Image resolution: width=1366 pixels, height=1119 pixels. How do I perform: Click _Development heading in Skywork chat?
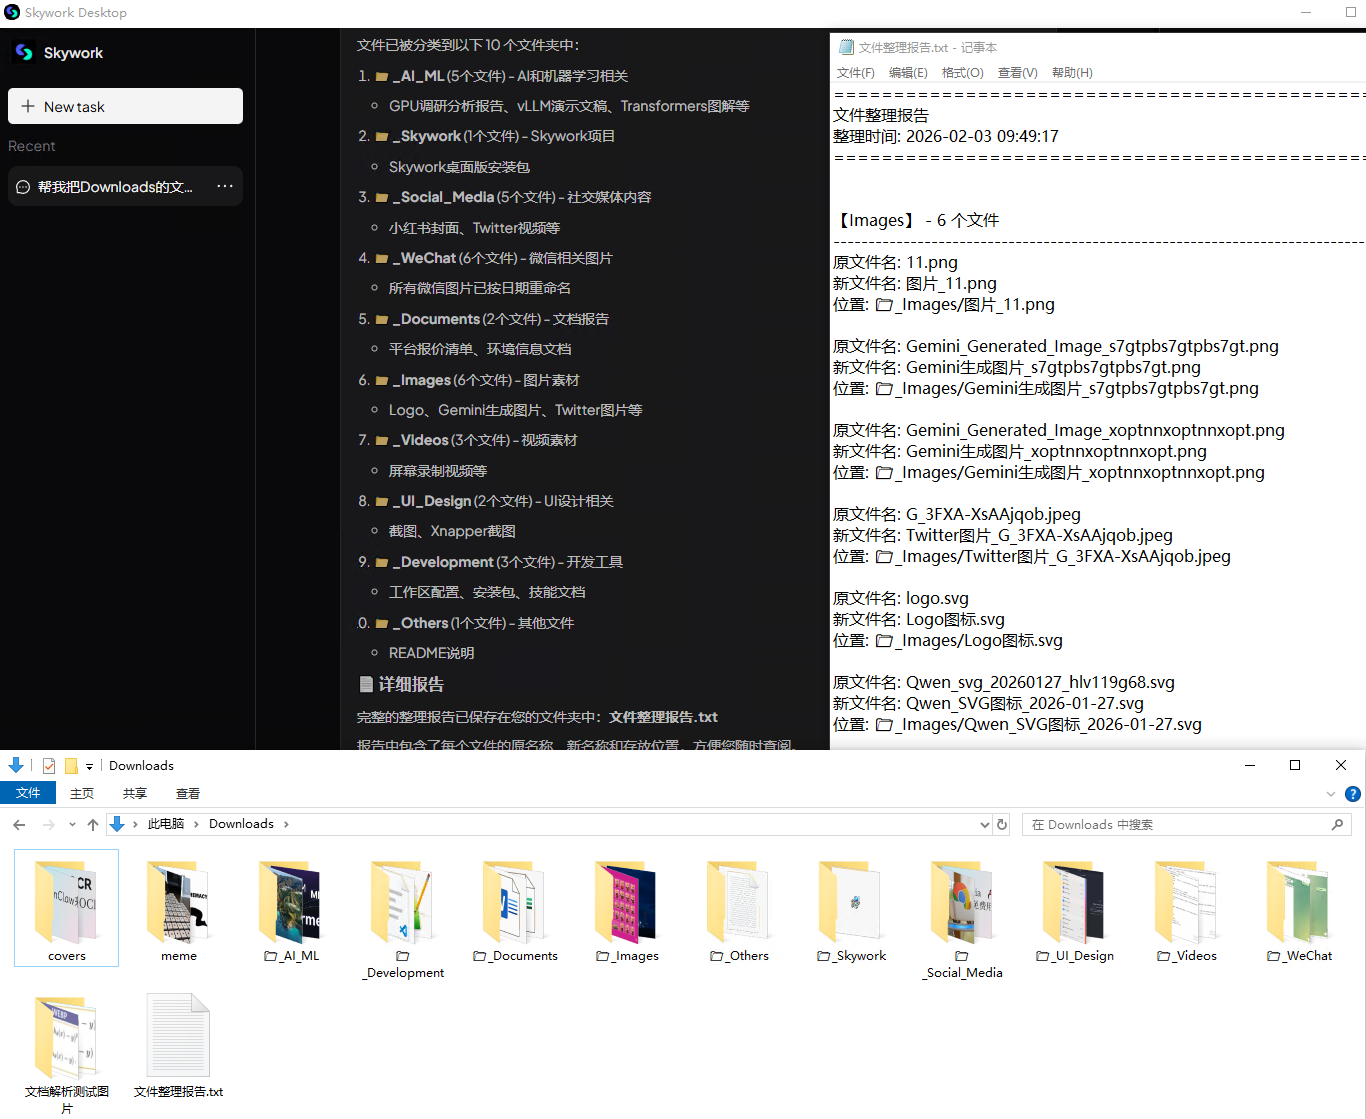coord(443,562)
